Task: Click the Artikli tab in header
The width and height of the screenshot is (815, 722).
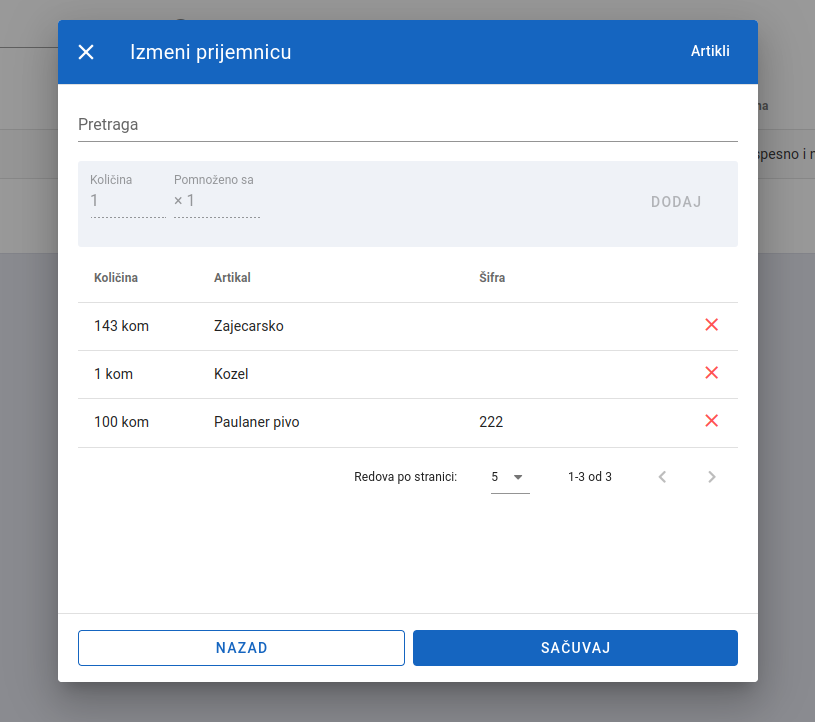Action: [710, 51]
